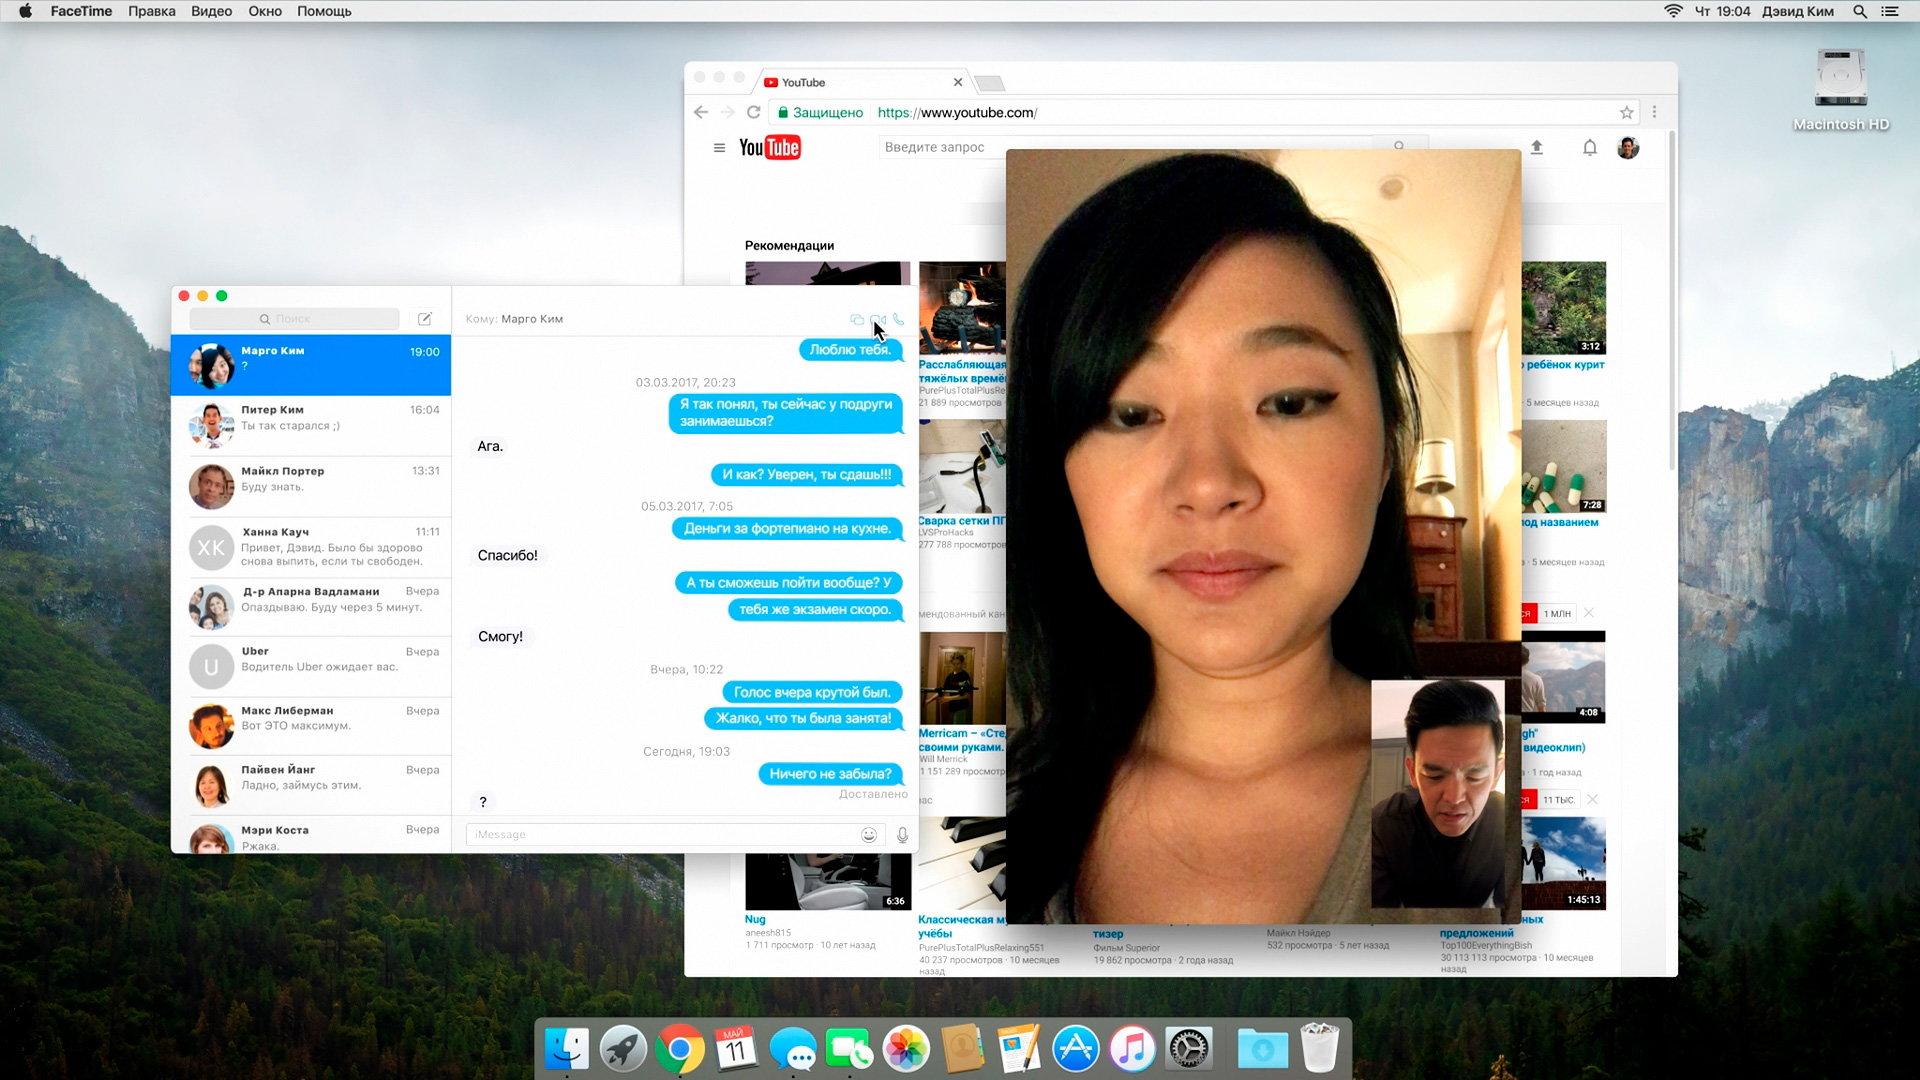The image size is (1920, 1080).
Task: Open YouTube account avatar menu
Action: (1628, 148)
